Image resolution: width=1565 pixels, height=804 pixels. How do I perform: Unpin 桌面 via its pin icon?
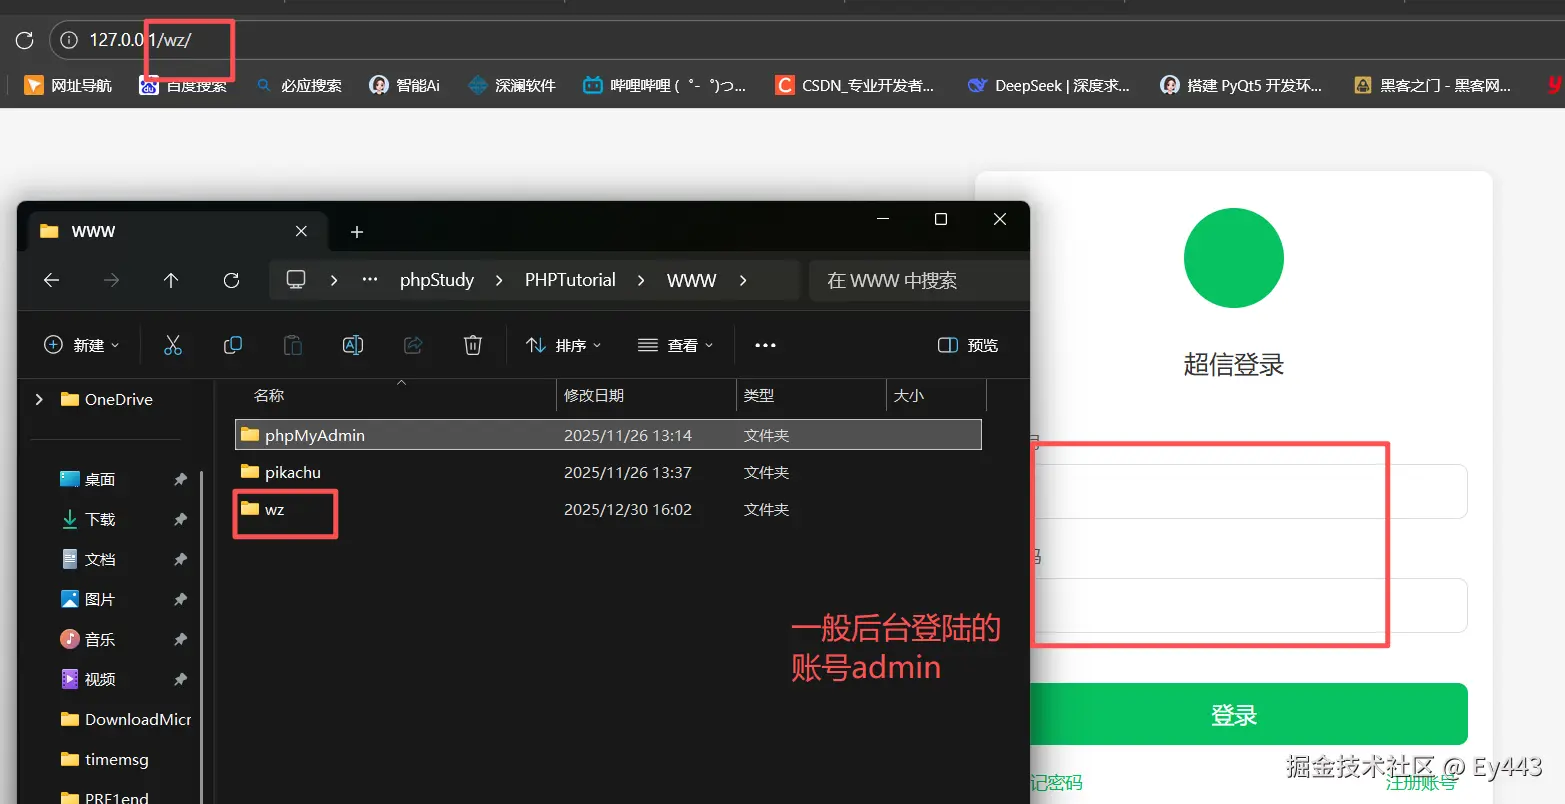click(180, 479)
